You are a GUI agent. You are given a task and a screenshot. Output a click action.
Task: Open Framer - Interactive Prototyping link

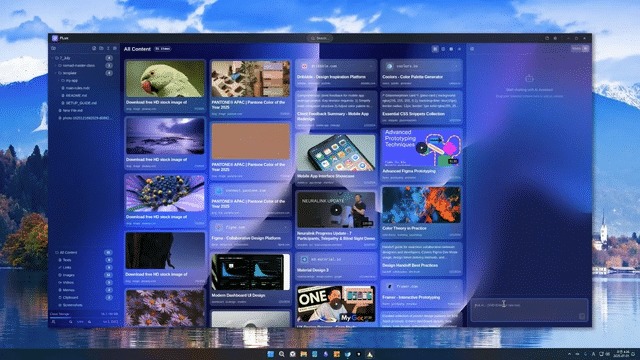(421, 294)
